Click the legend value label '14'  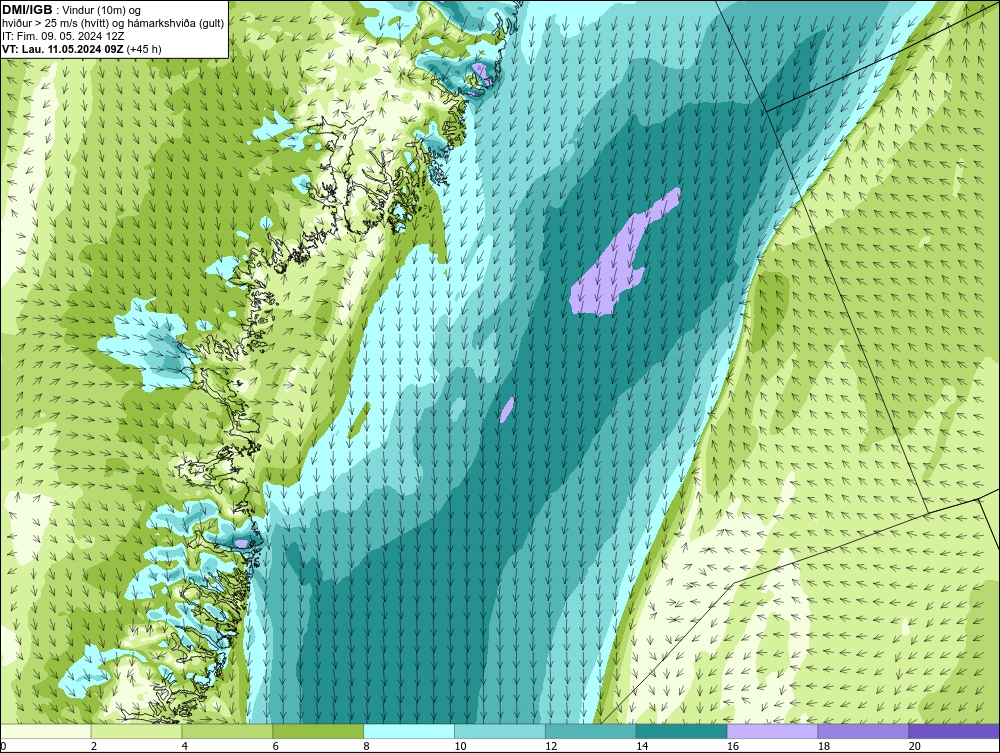[642, 746]
